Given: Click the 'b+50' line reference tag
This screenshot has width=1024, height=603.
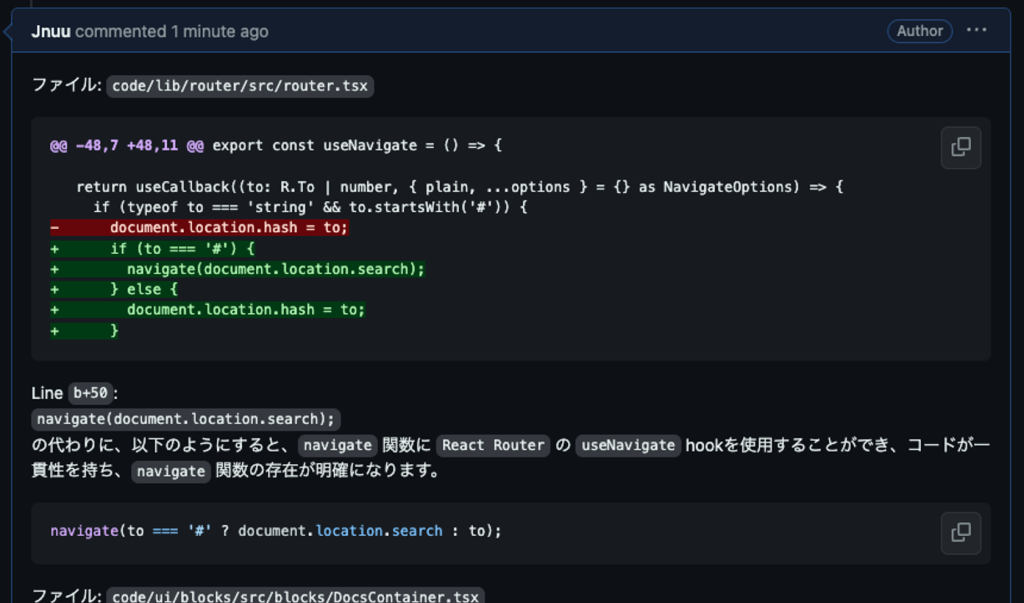Looking at the screenshot, I should pos(90,393).
